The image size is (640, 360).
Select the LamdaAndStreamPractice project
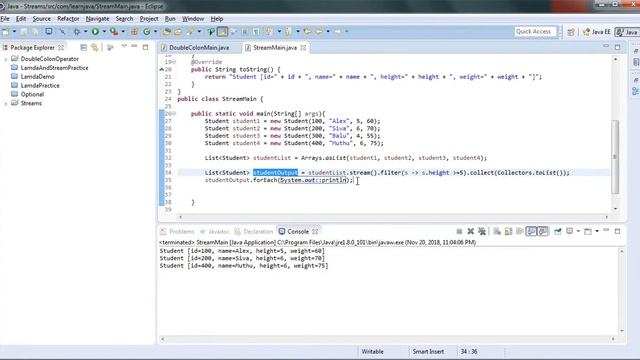tap(54, 68)
